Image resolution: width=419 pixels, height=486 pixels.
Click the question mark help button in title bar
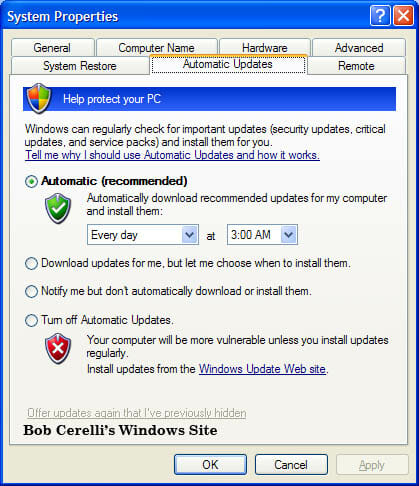380,16
